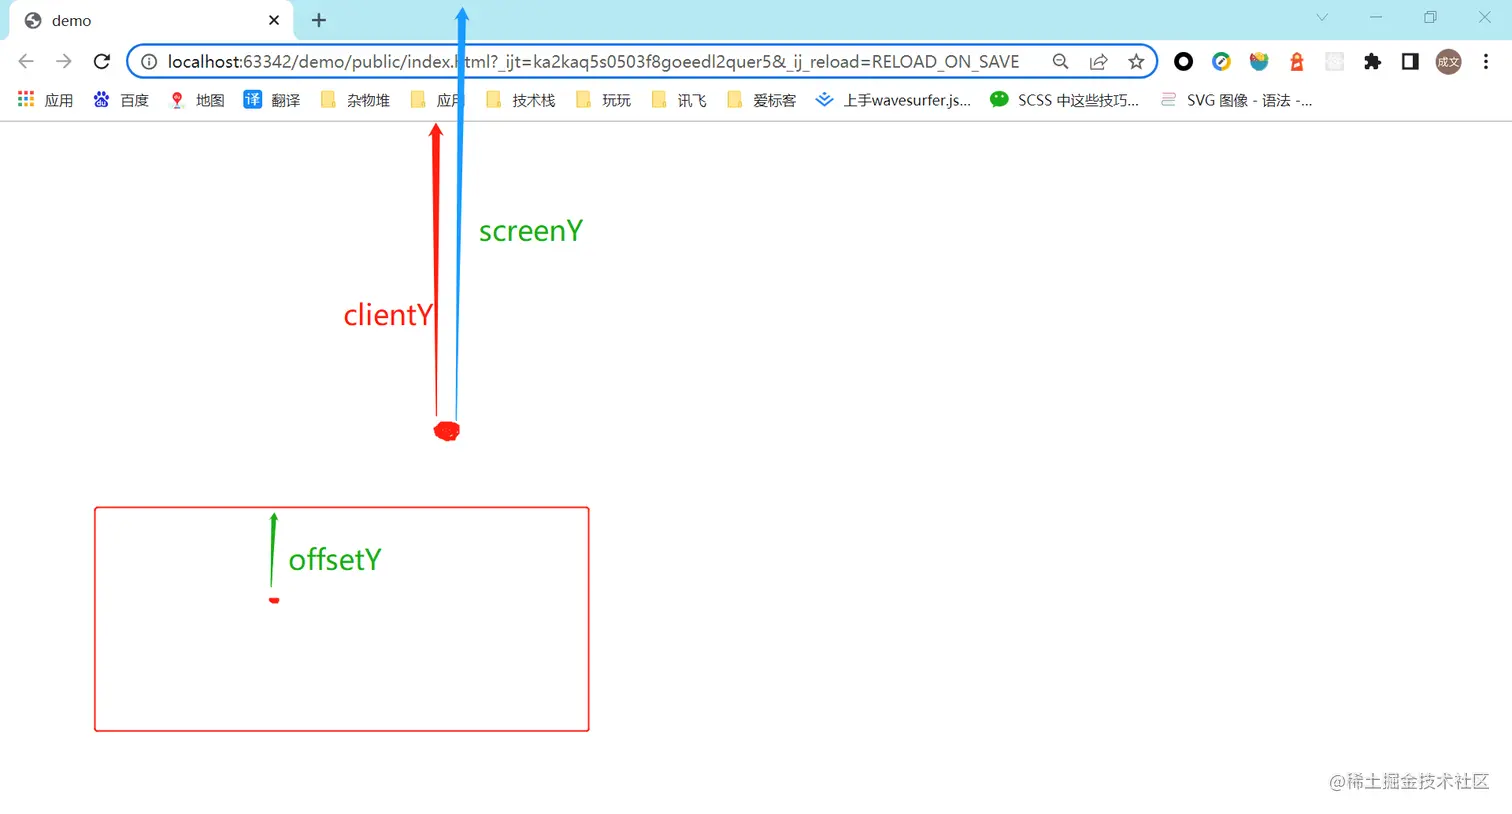The image size is (1512, 814).
Task: Reload the current page
Action: pos(102,62)
